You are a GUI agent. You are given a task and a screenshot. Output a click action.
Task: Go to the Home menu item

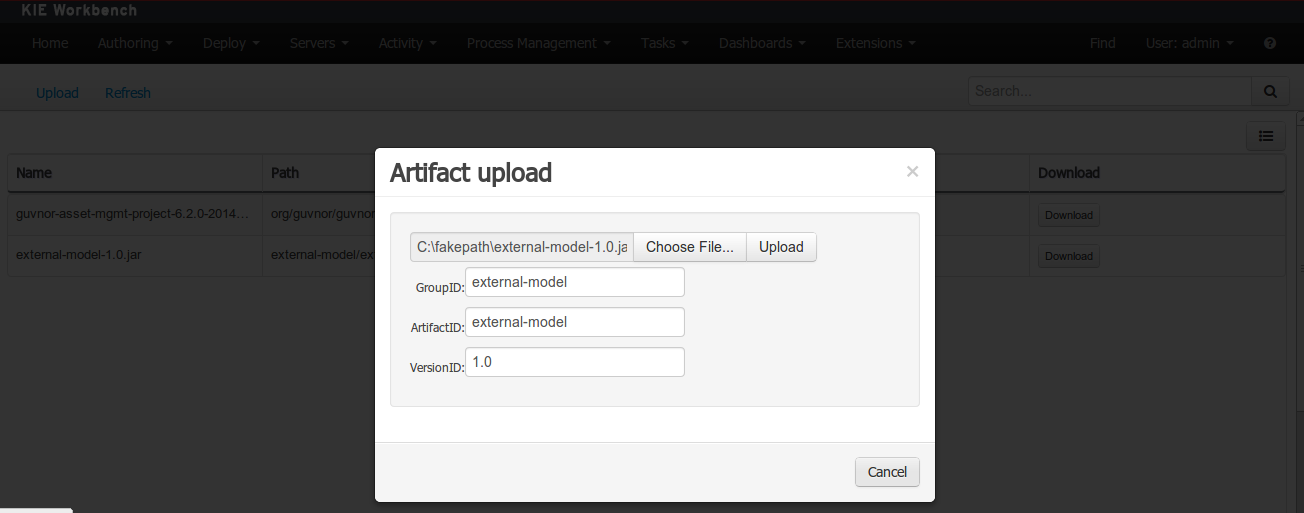point(50,43)
